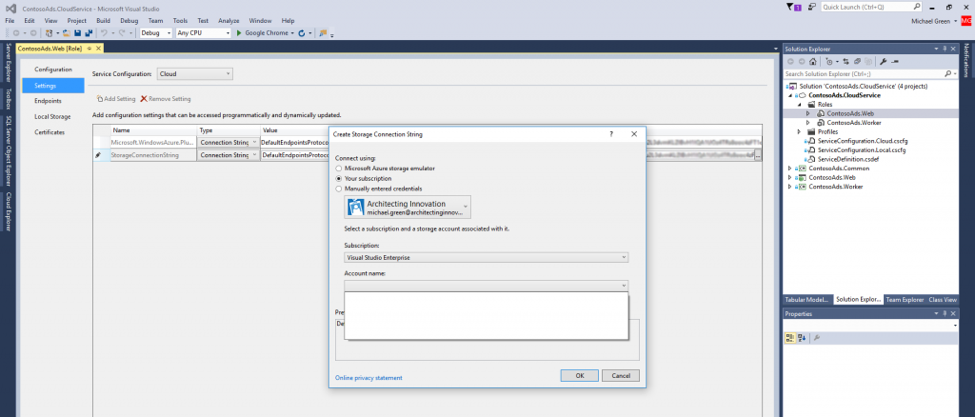Click the Undo arrow in the toolbar

(x=104, y=33)
